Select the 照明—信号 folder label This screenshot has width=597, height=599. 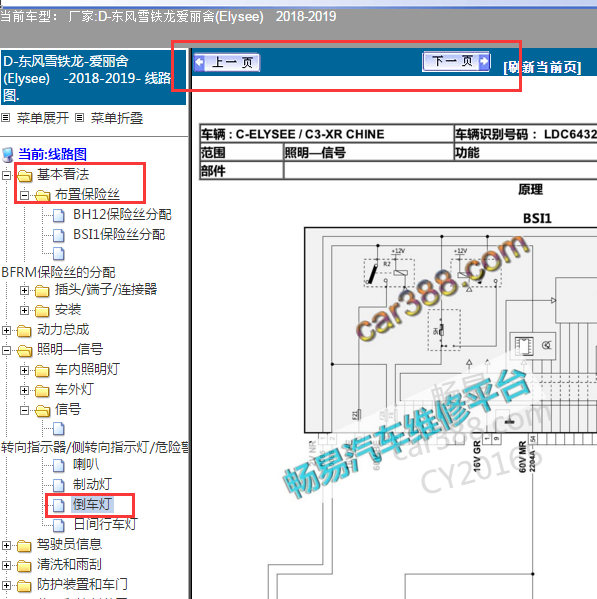pyautogui.click(x=70, y=349)
